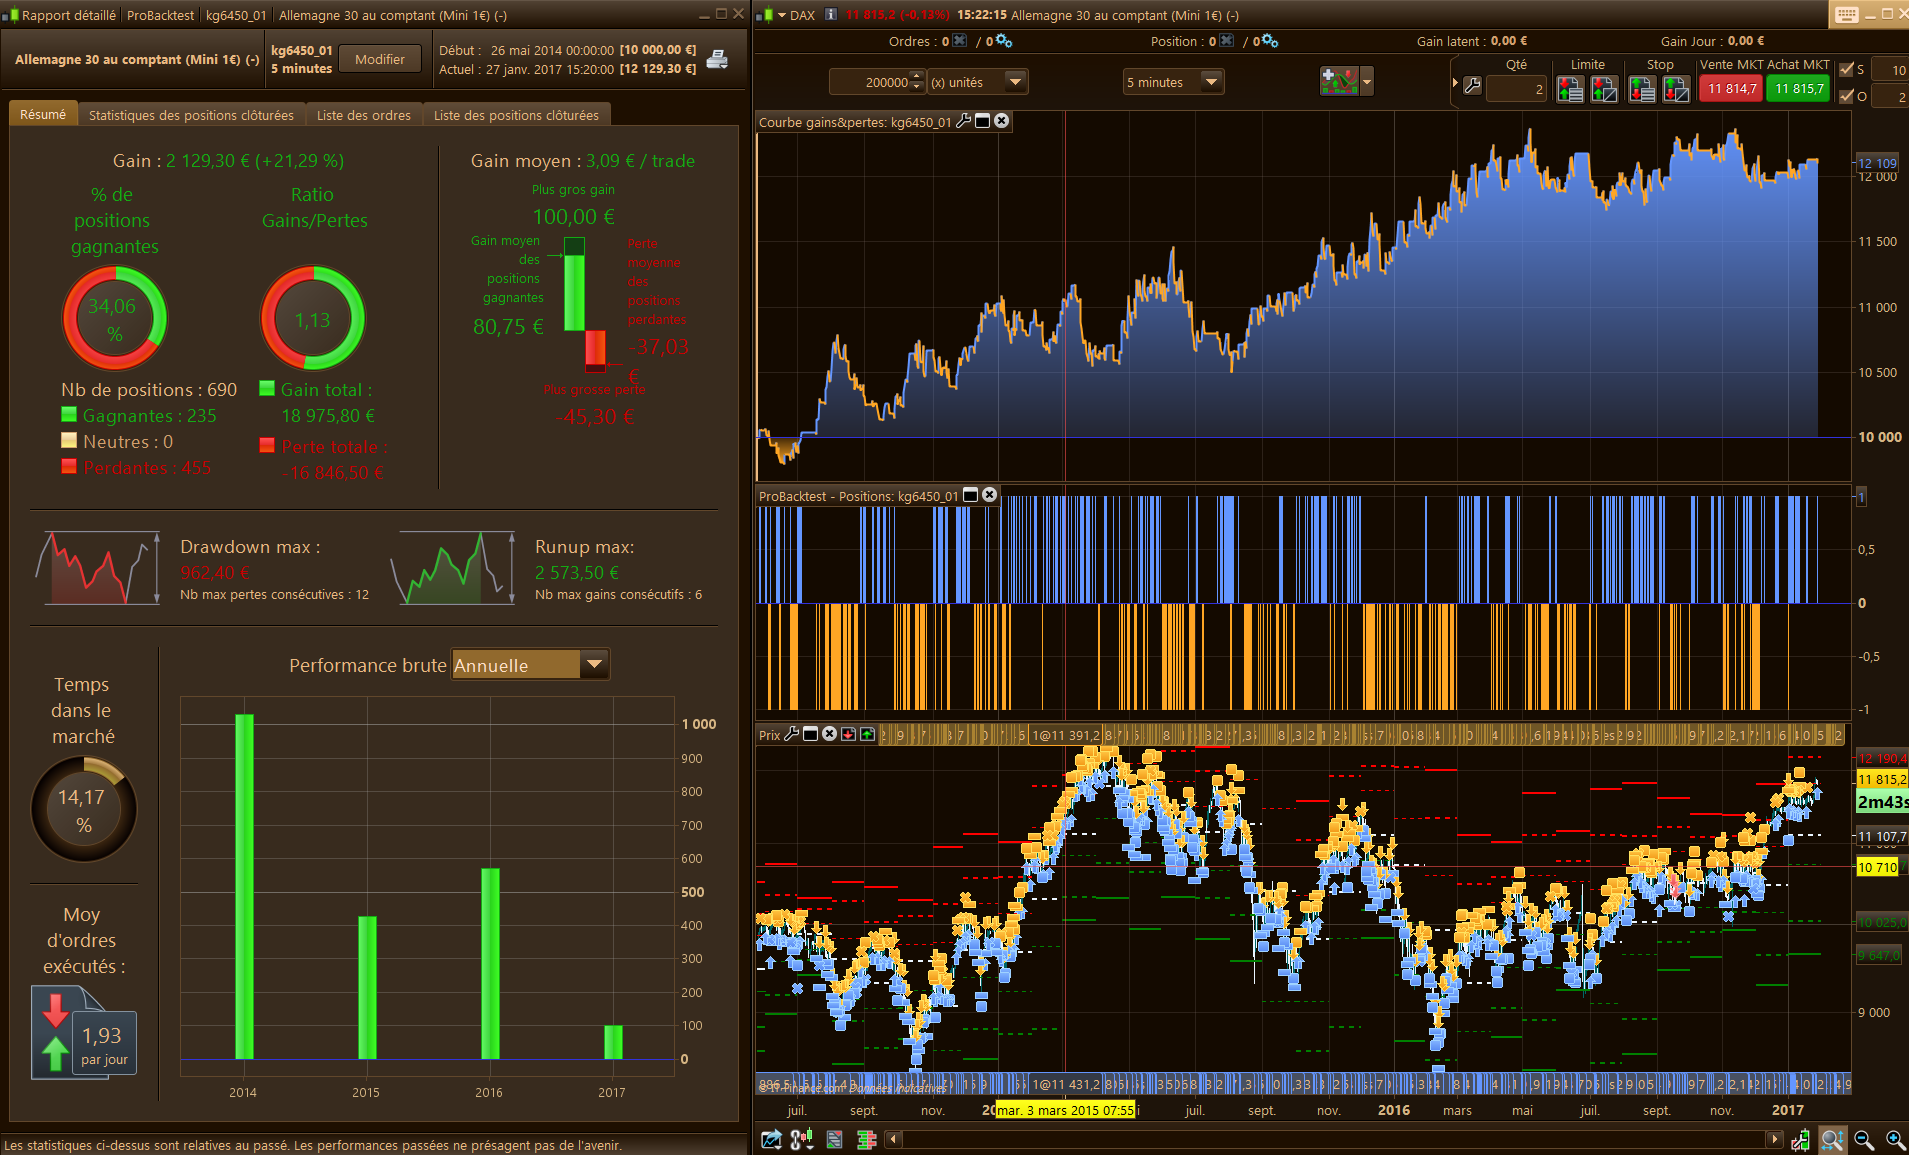
Task: Click the order list icon in bottom toolbar
Action: [x=835, y=1139]
